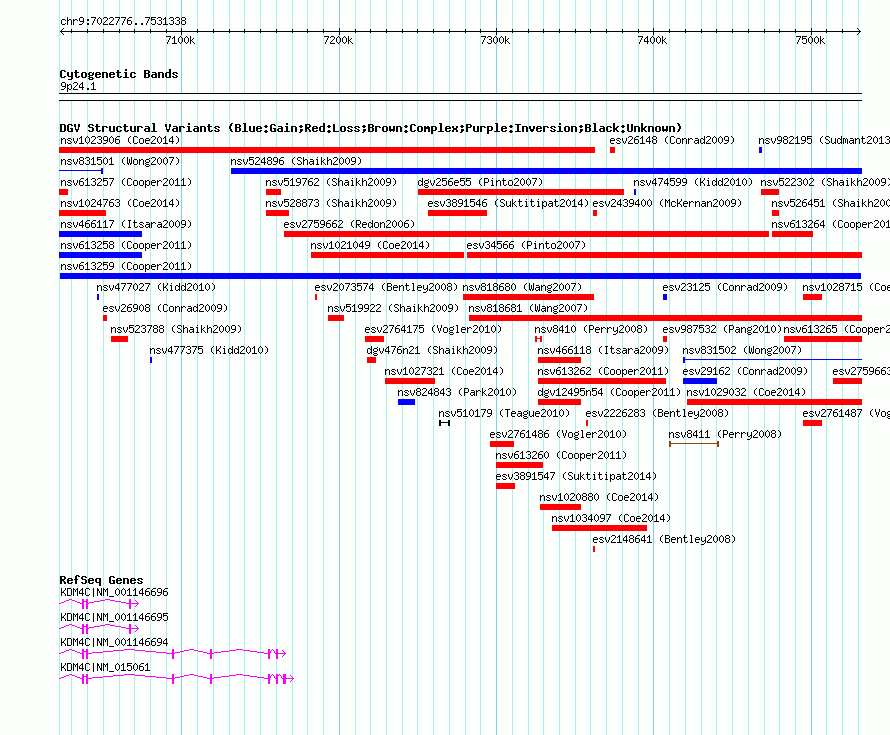Select the nsv1021049 (Coe2014) variant label
The image size is (890, 735).
(x=370, y=245)
